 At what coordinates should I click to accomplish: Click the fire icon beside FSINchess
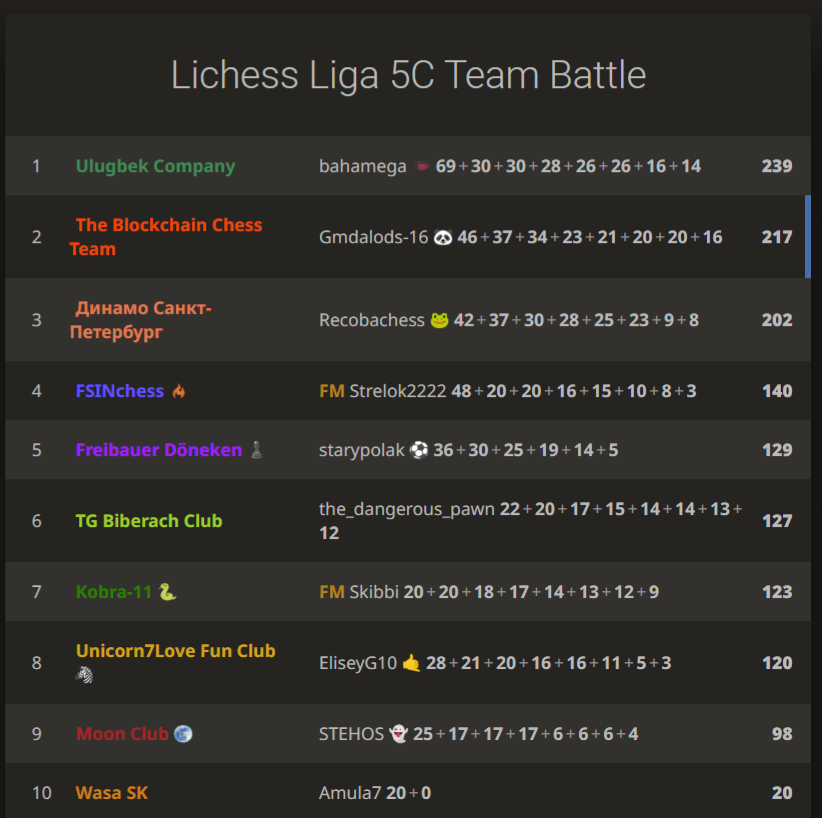click(x=179, y=391)
